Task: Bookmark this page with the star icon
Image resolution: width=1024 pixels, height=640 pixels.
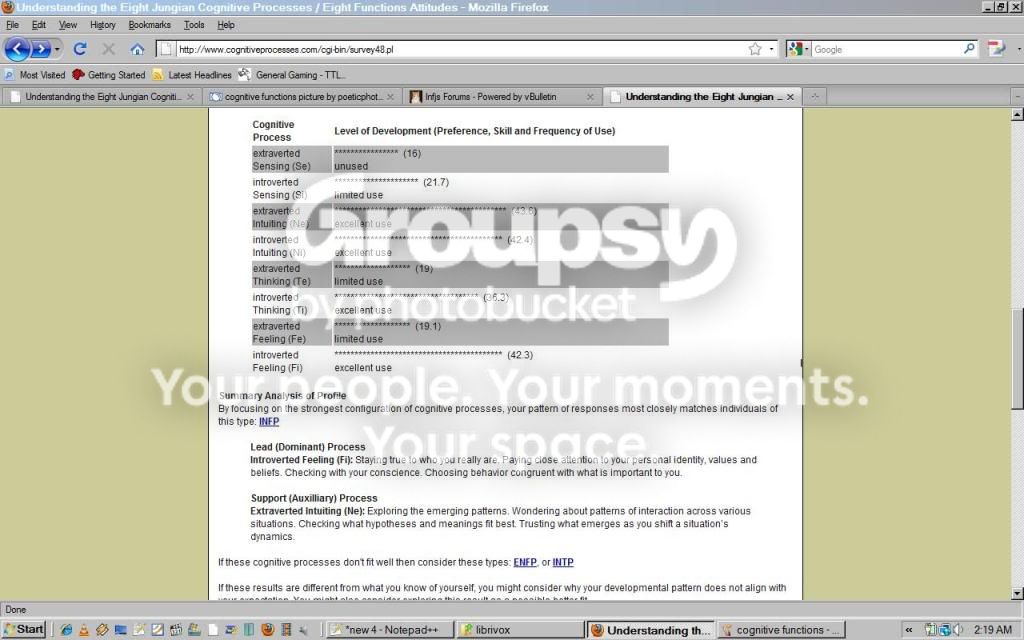Action: tap(755, 49)
